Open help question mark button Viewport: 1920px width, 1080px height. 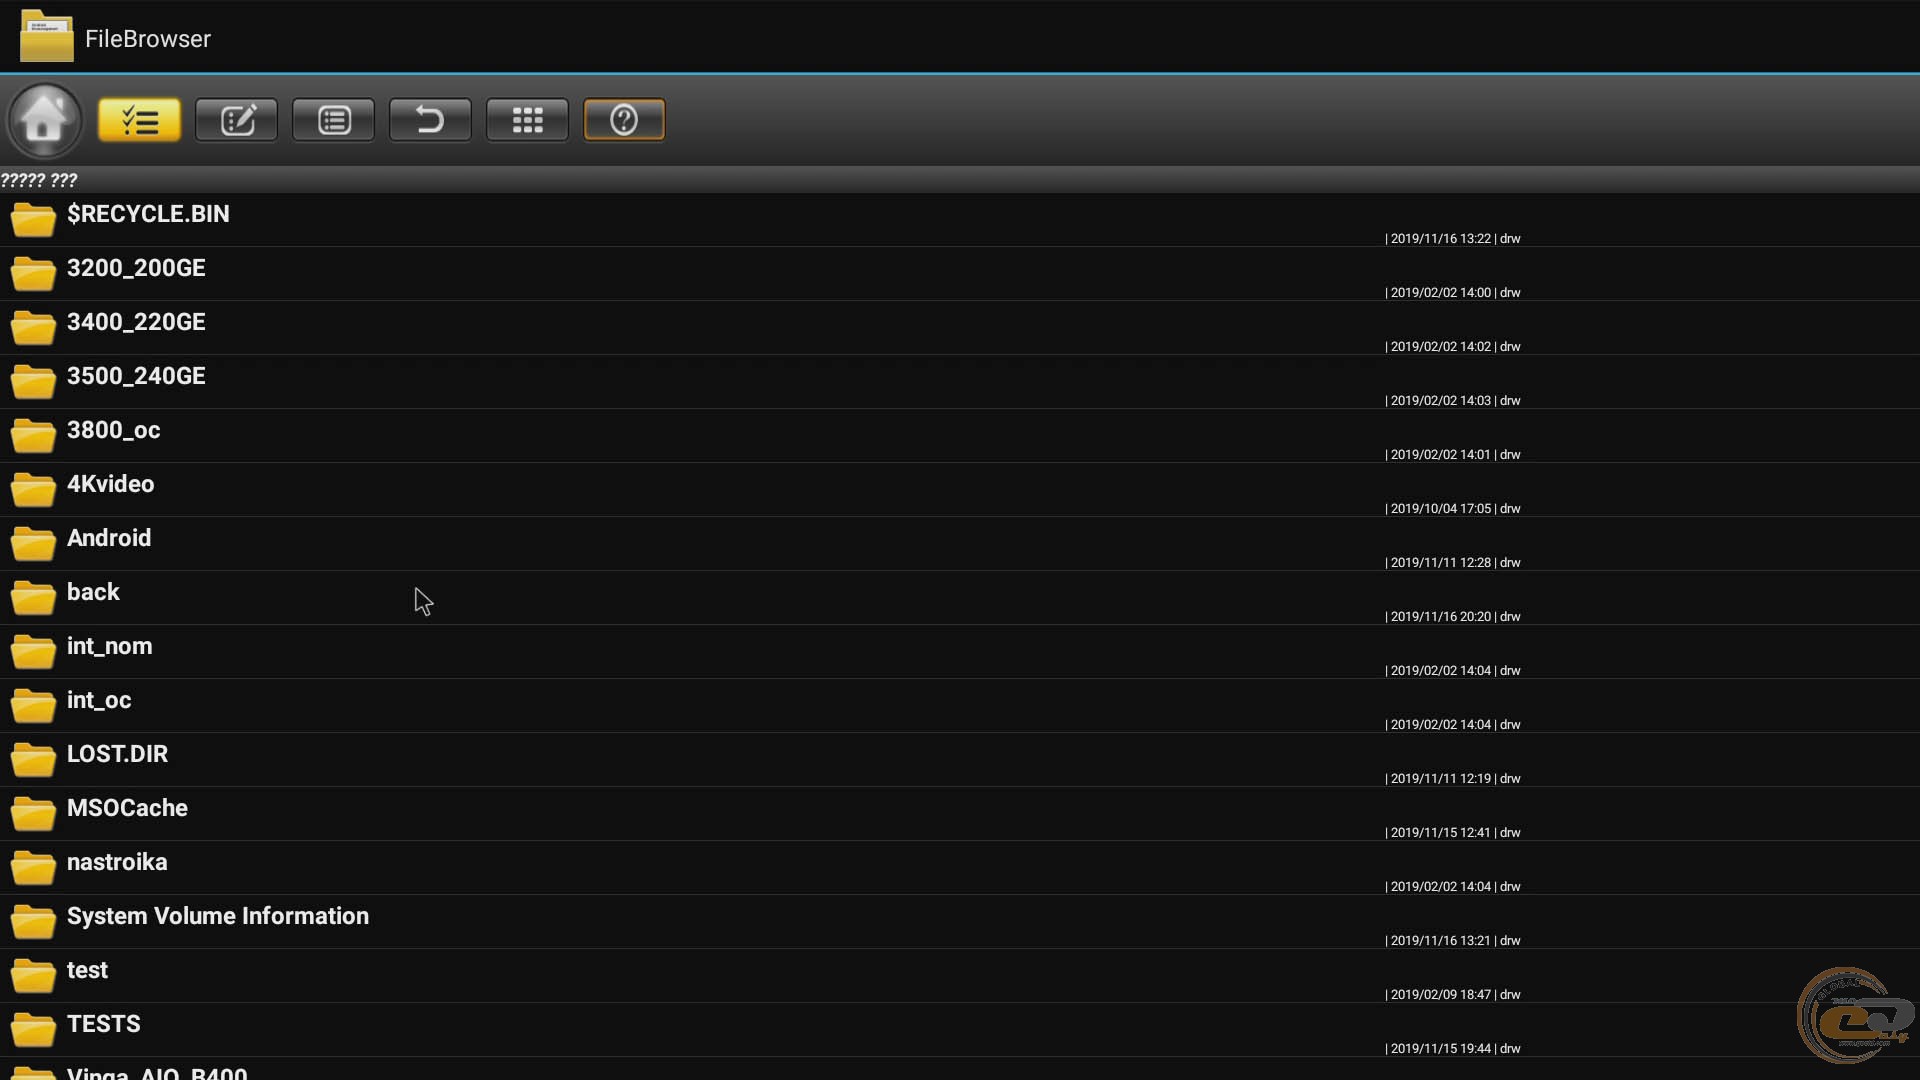click(624, 120)
